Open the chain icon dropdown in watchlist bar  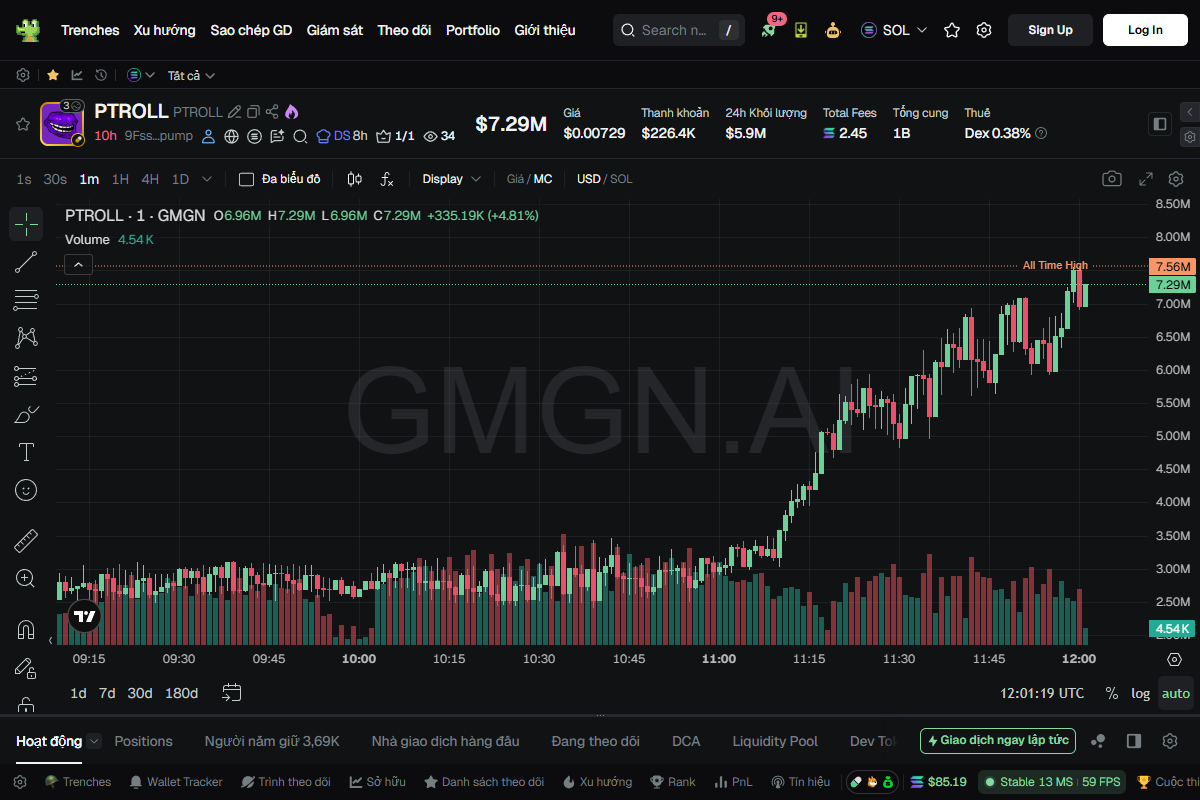[141, 75]
